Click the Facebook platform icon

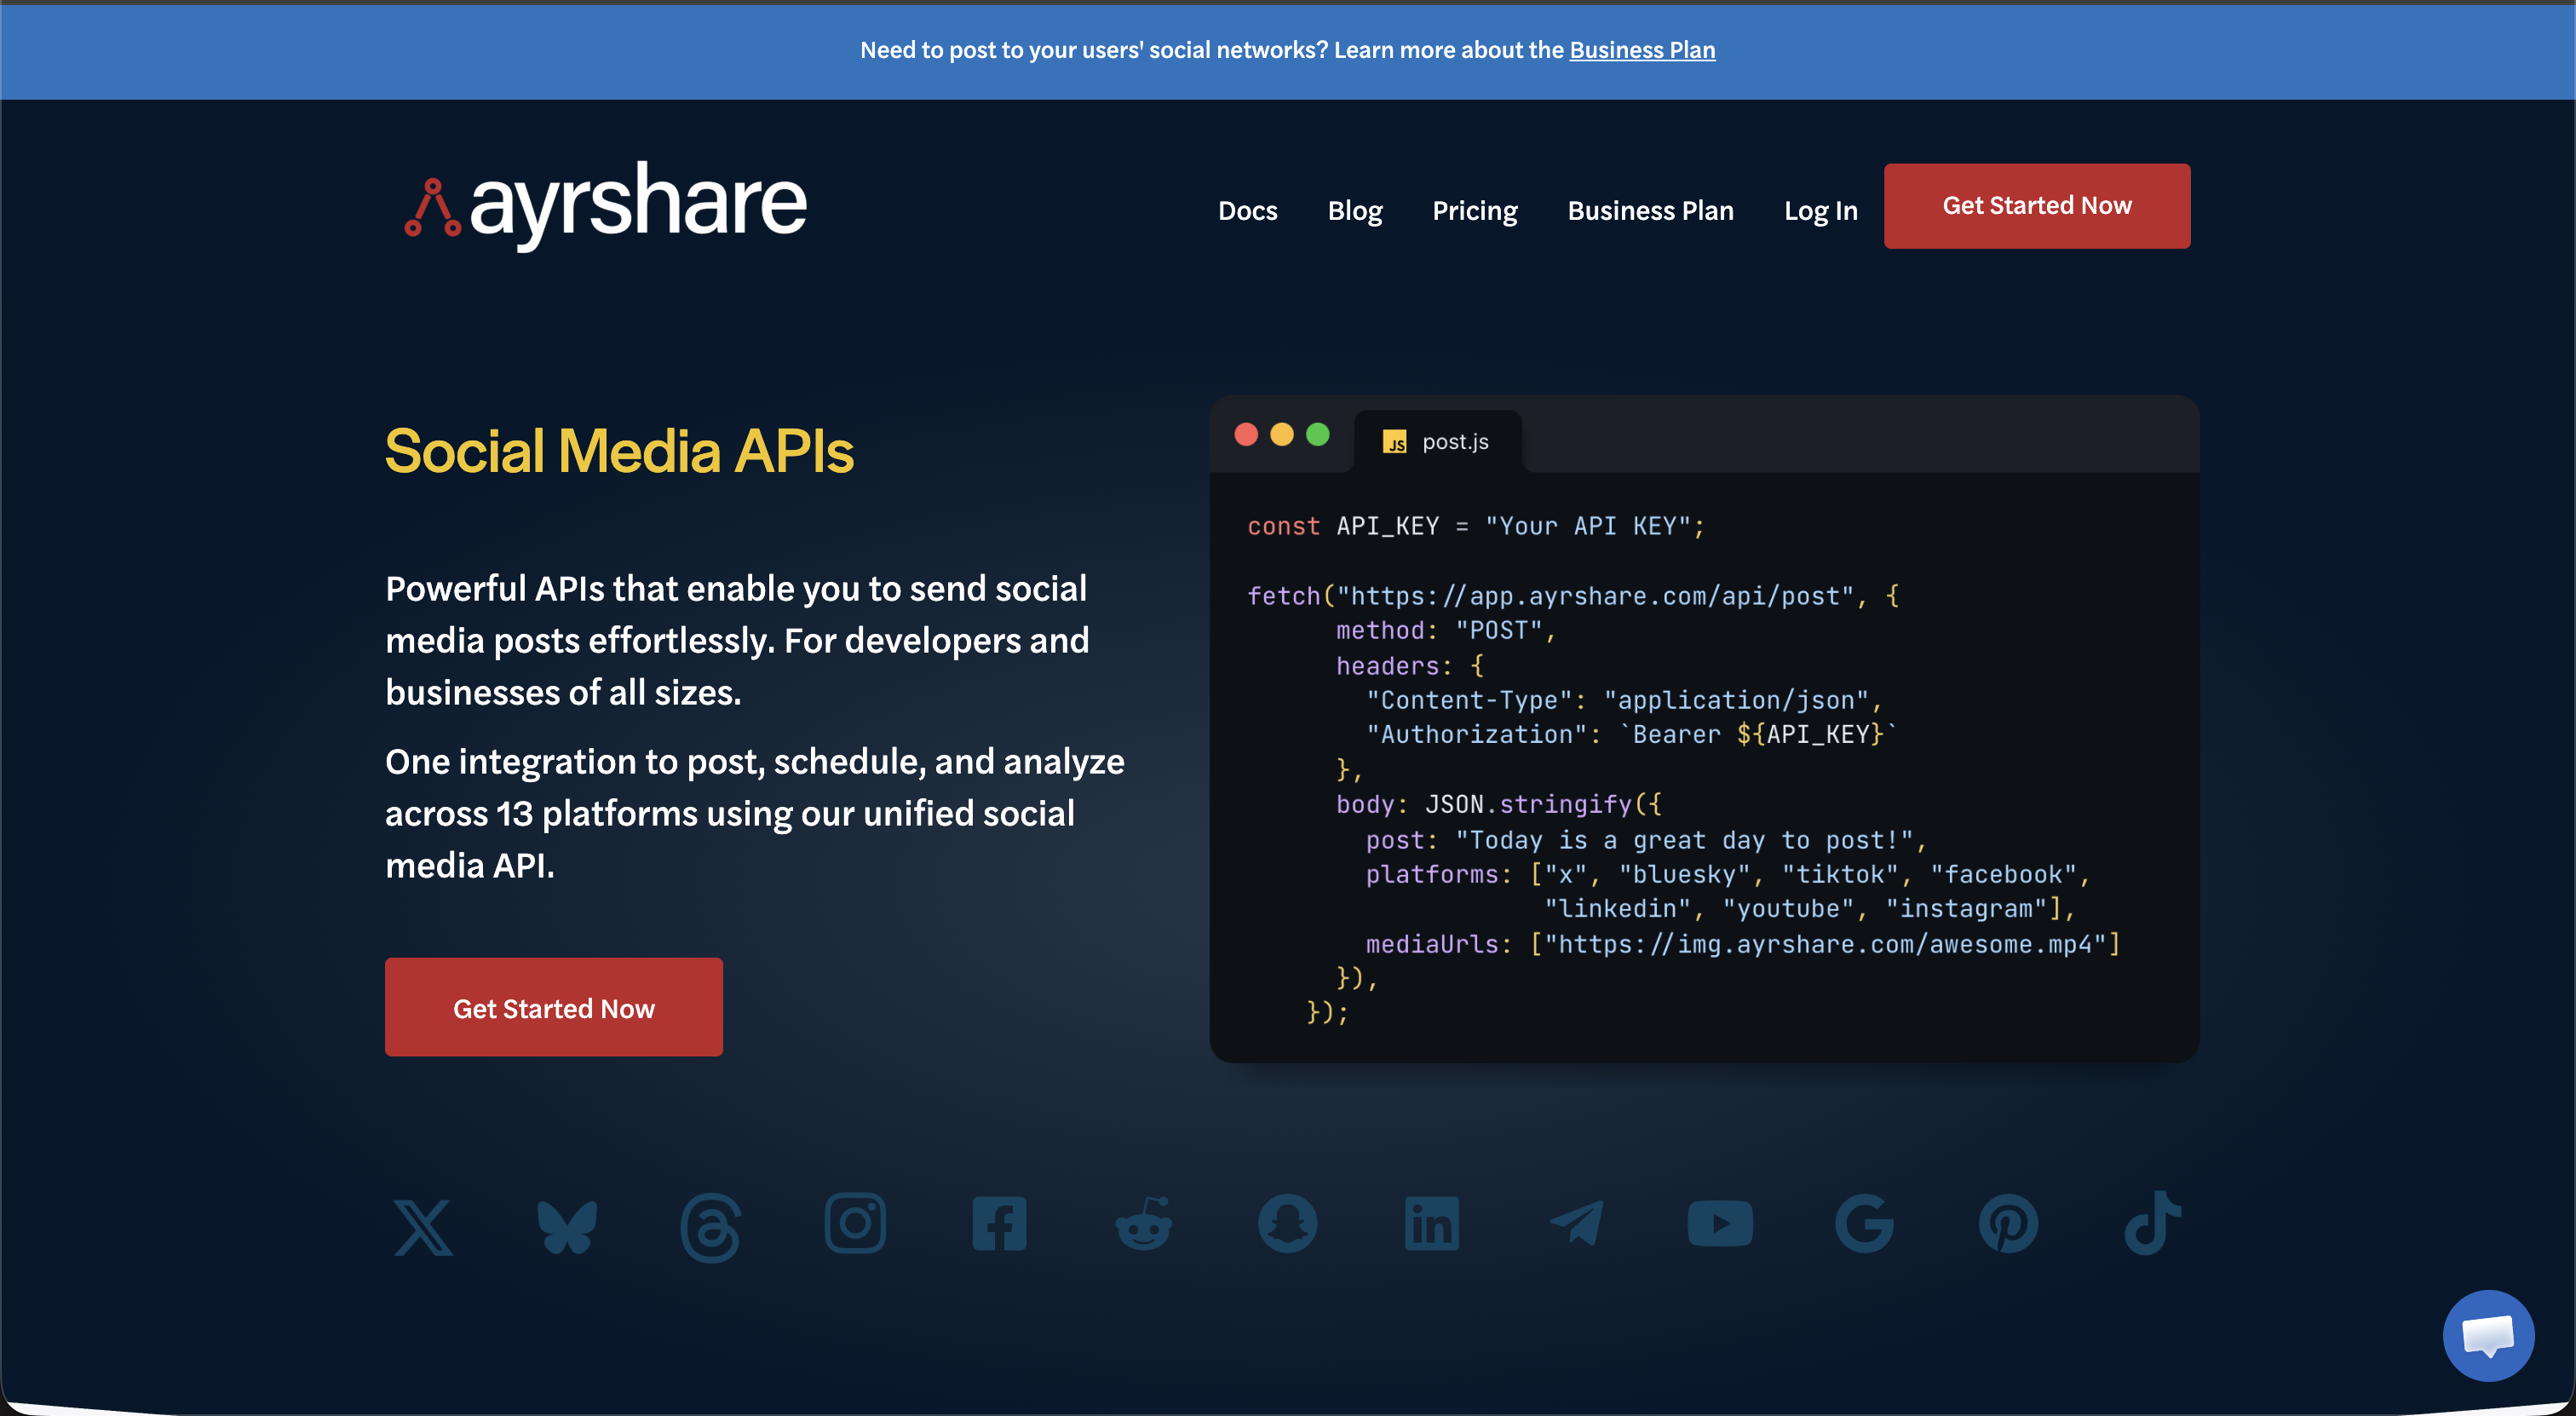(x=999, y=1224)
